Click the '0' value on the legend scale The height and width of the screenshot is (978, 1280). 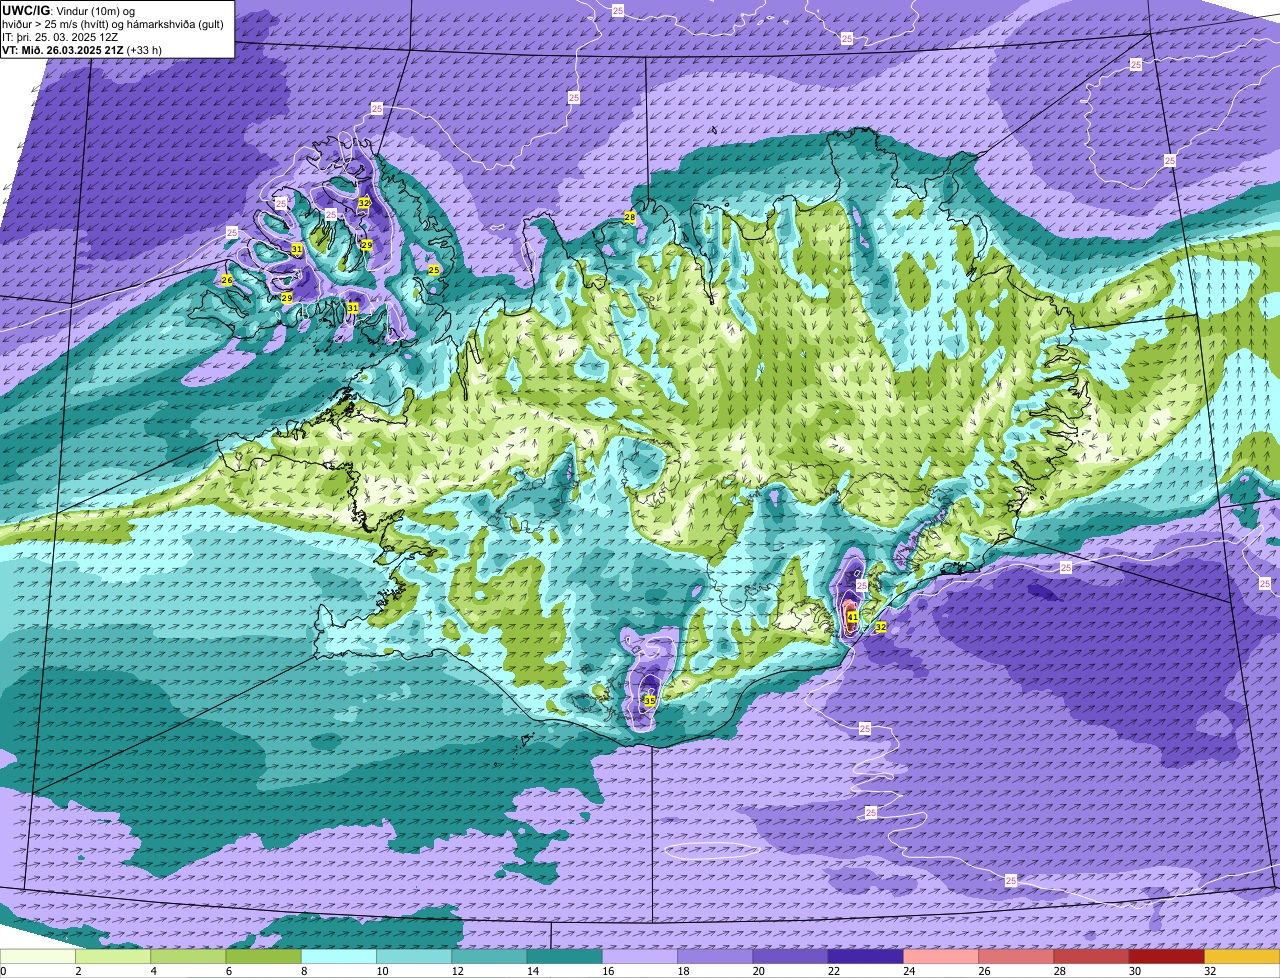point(3,971)
